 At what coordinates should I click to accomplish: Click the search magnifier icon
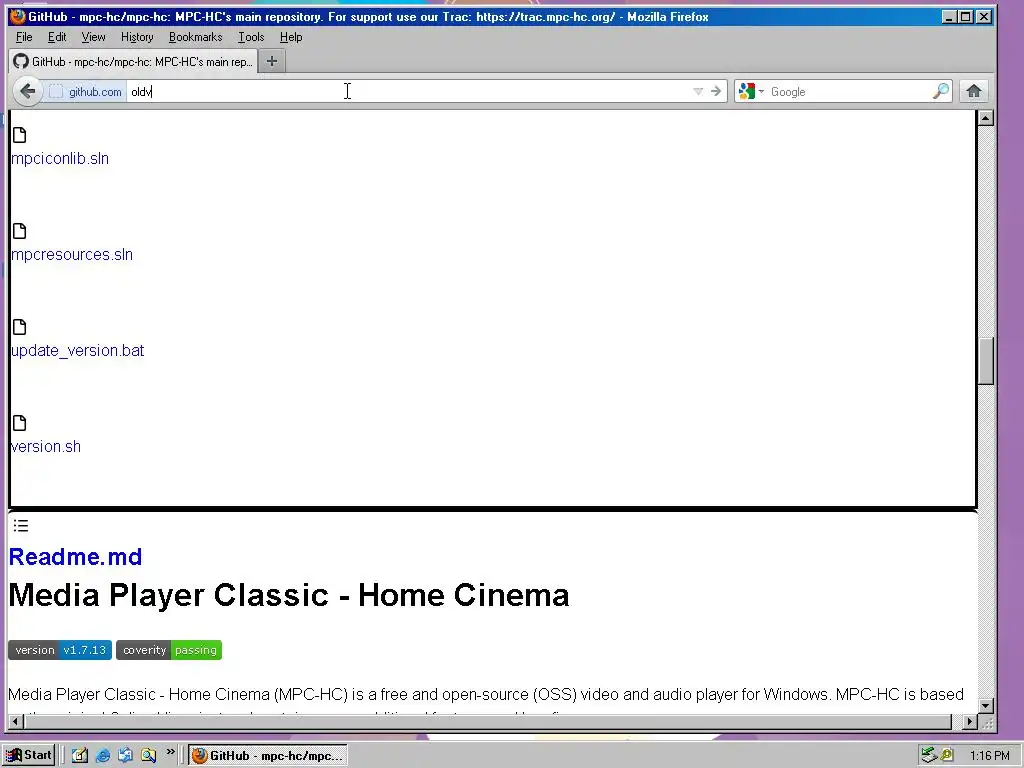(940, 91)
